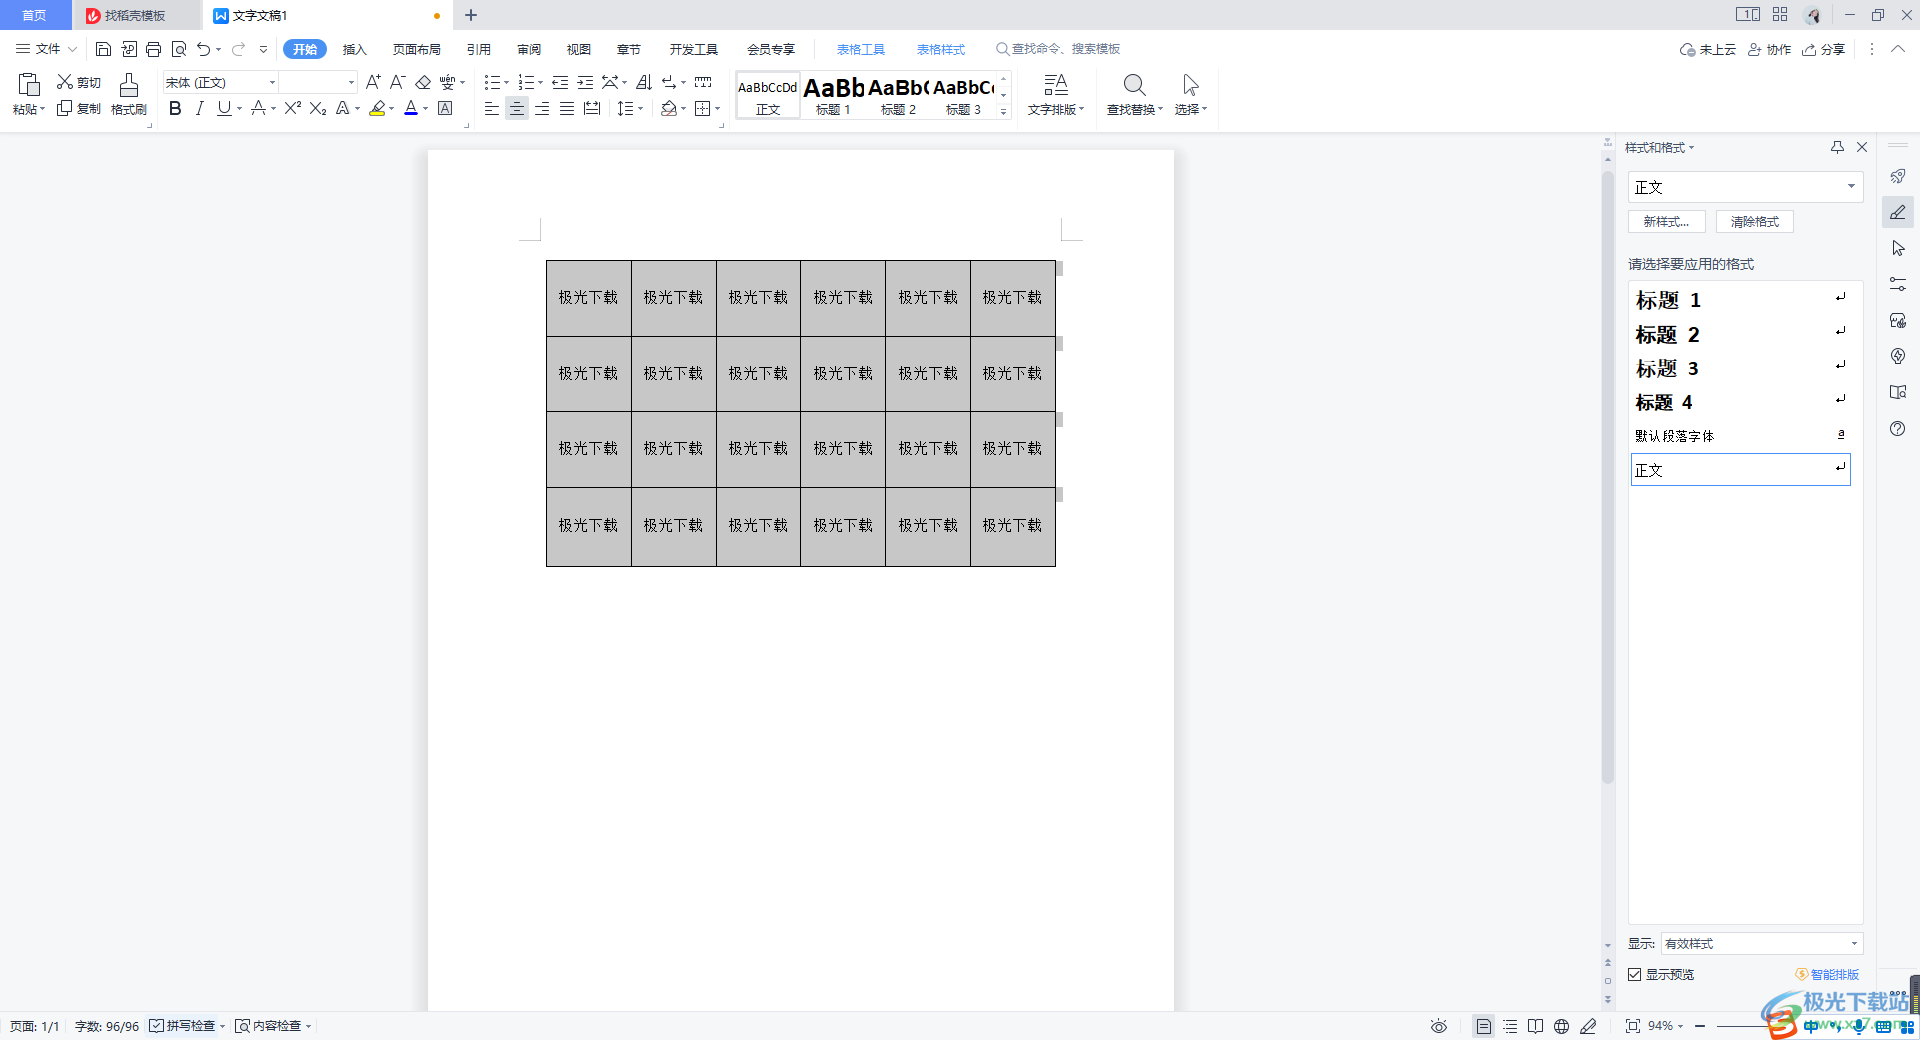The image size is (1920, 1040).
Task: Decrease paragraph indent
Action: click(560, 82)
